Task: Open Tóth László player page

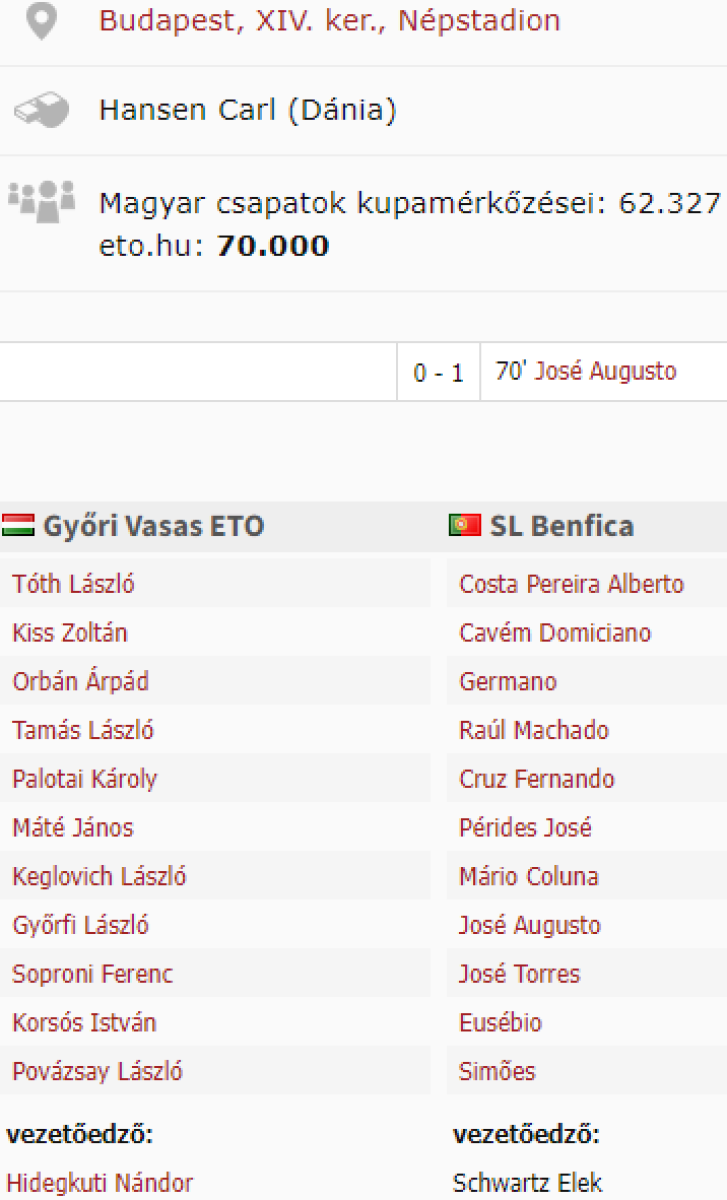Action: tap(73, 584)
